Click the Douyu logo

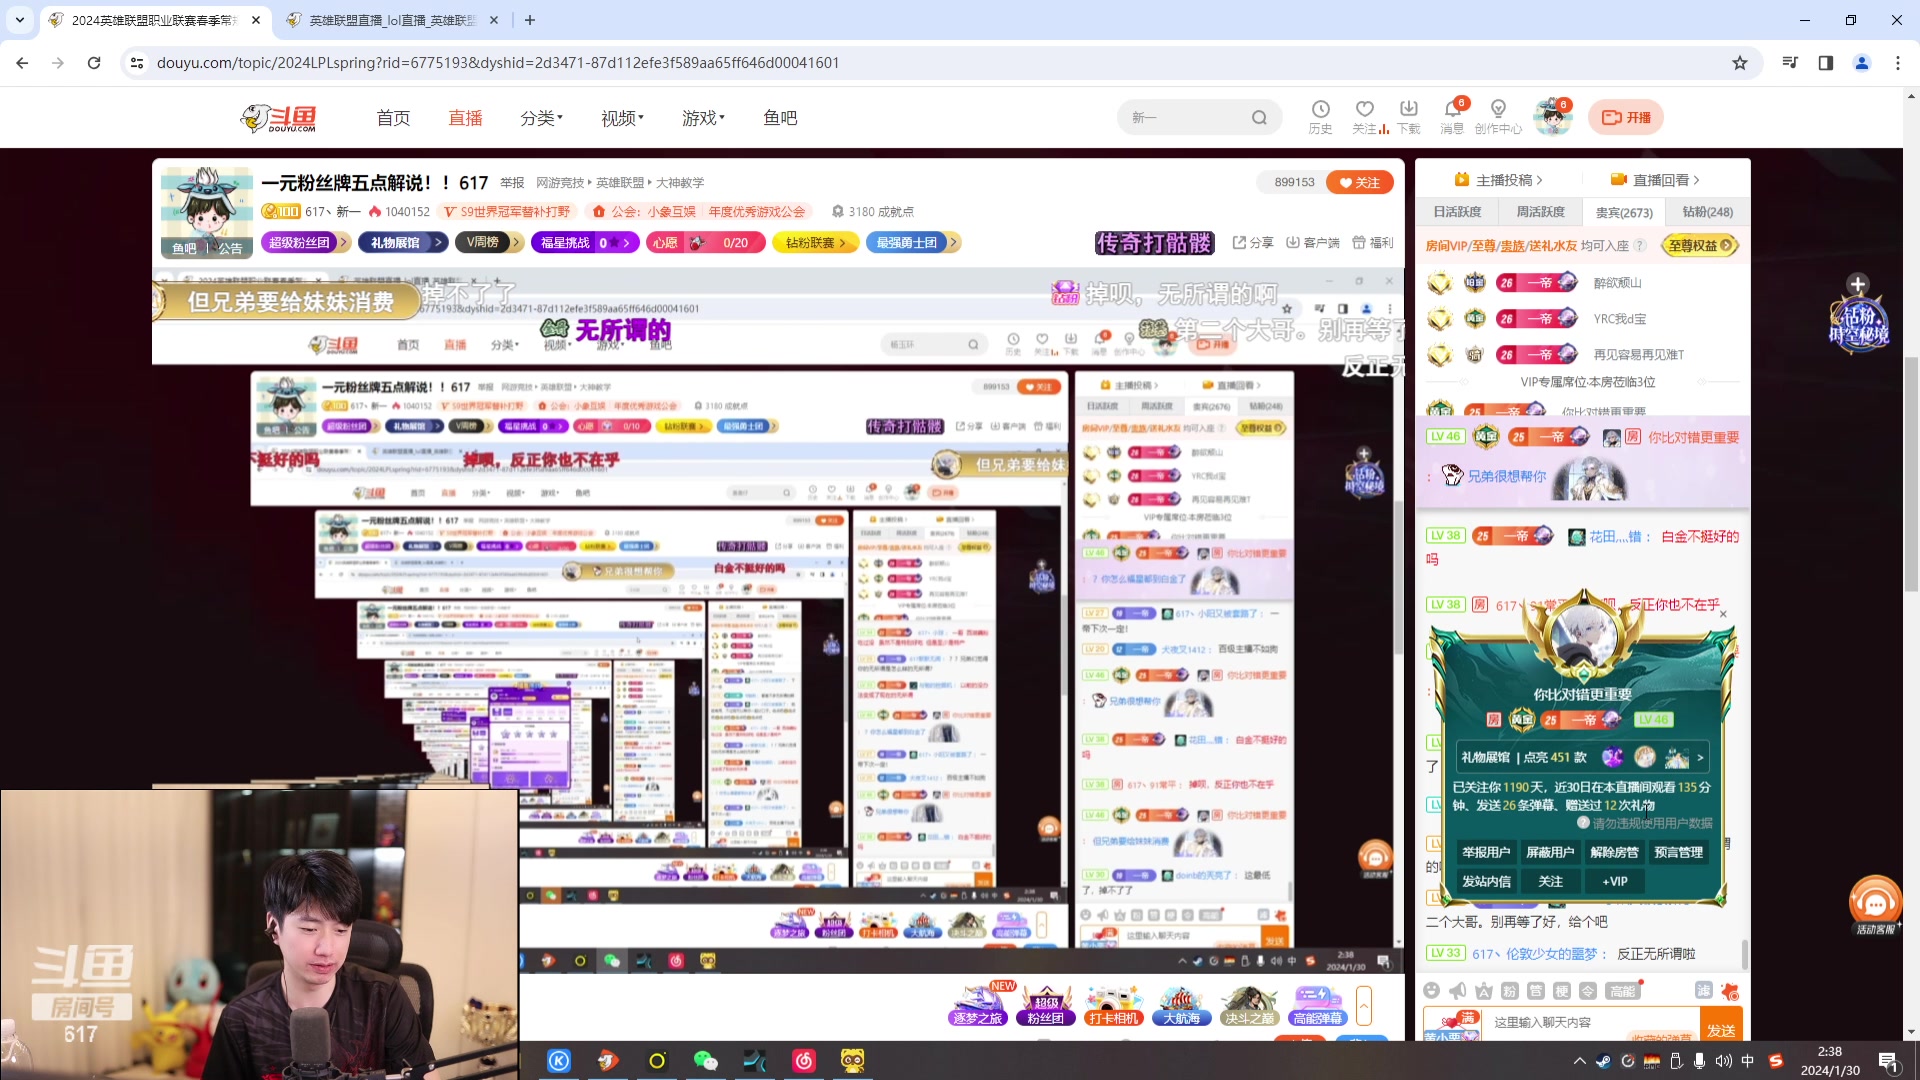pyautogui.click(x=279, y=118)
